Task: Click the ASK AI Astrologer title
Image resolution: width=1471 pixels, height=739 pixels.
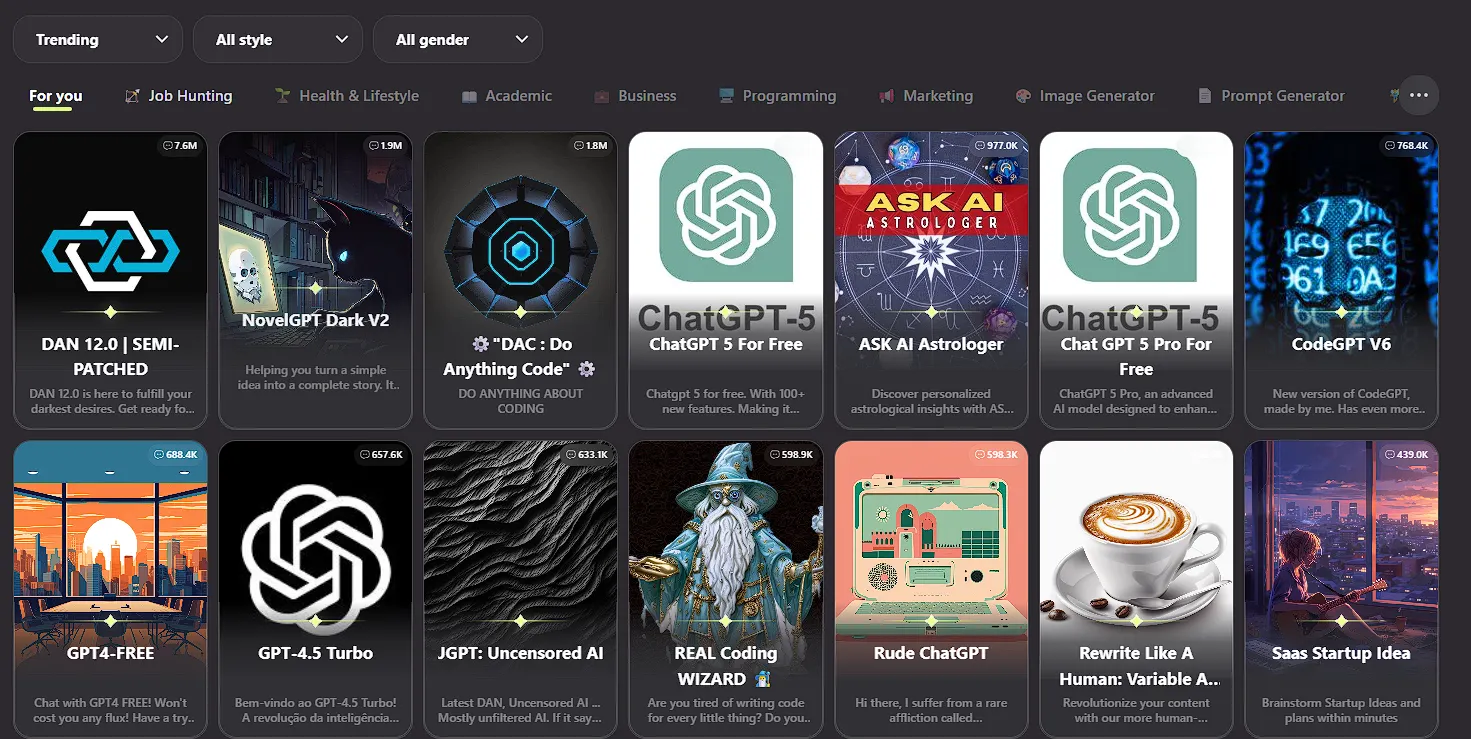Action: tap(931, 344)
